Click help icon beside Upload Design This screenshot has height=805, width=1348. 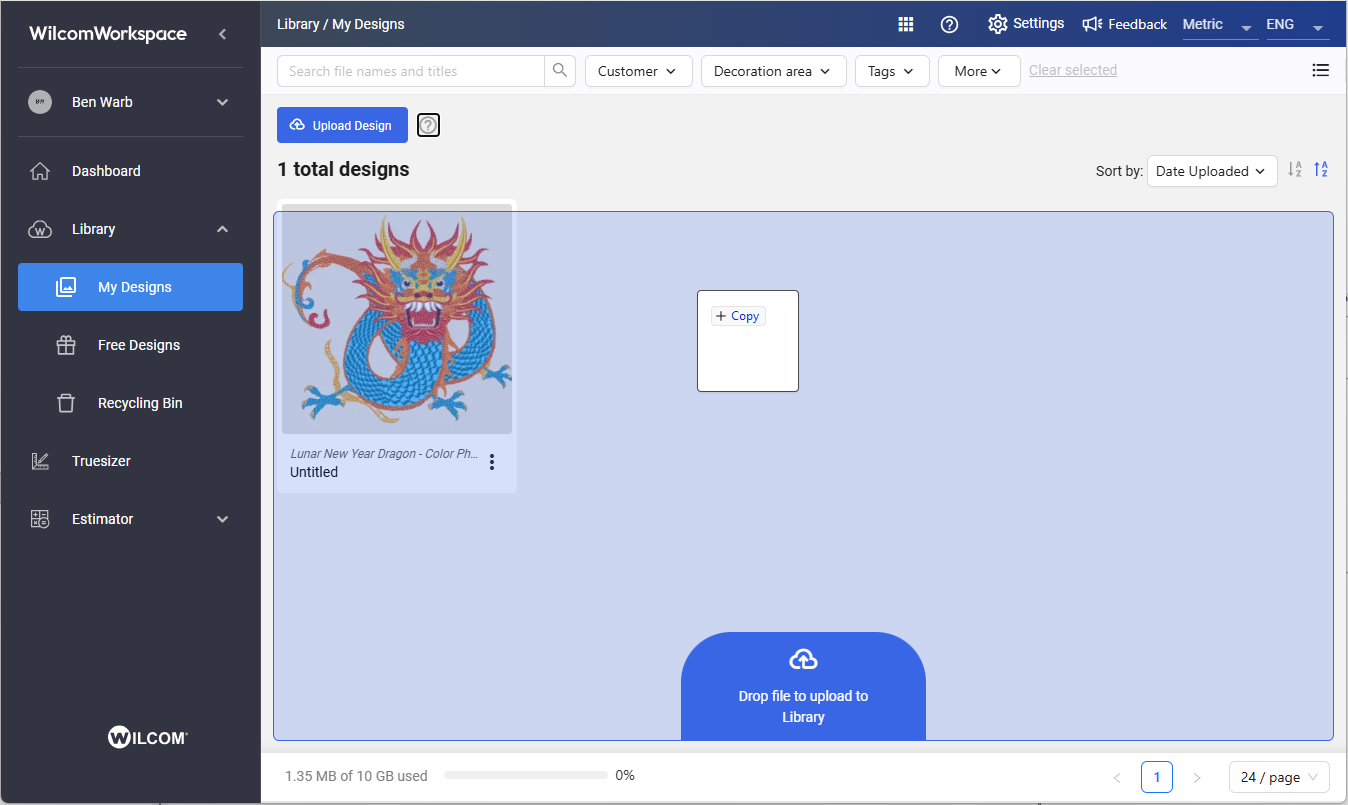click(x=428, y=125)
